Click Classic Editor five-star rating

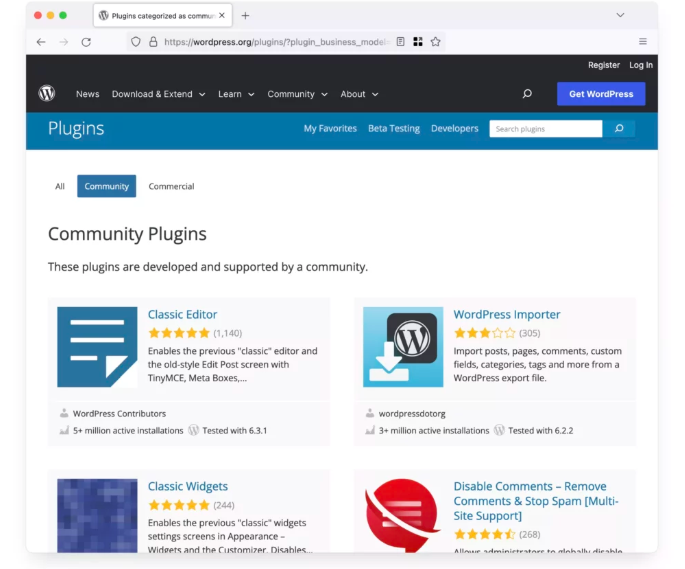[x=179, y=333]
